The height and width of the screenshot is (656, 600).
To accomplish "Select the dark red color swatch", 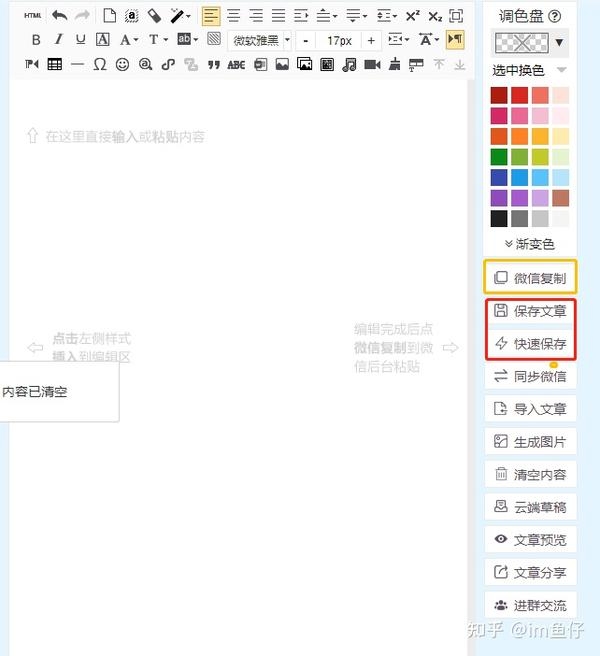I will pyautogui.click(x=499, y=95).
